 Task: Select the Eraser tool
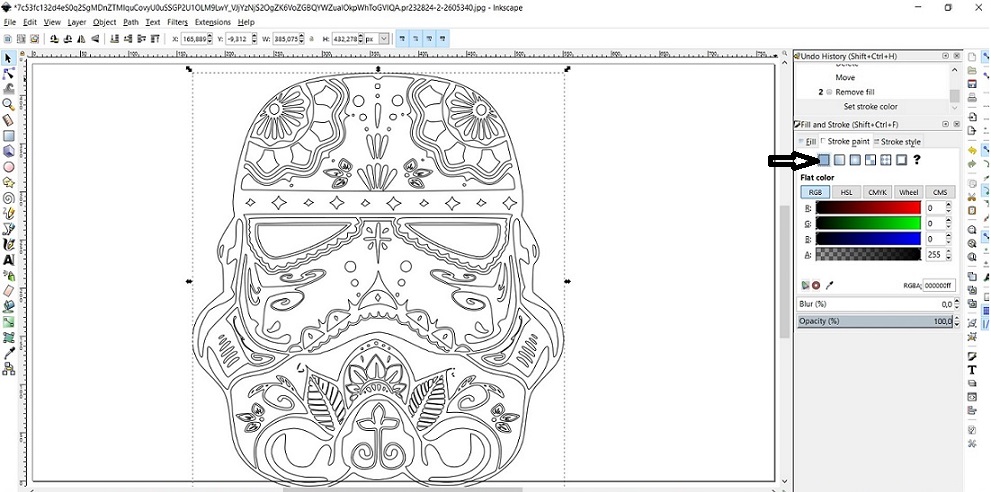coord(8,290)
